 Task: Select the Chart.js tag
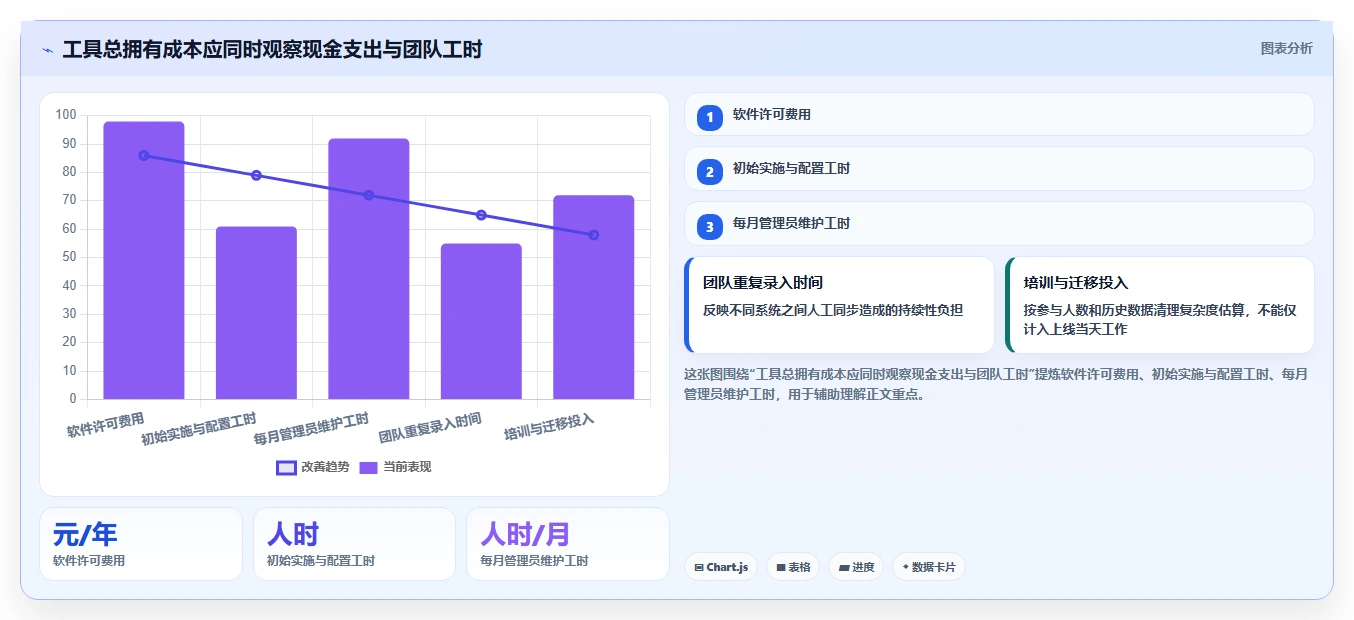coord(721,567)
